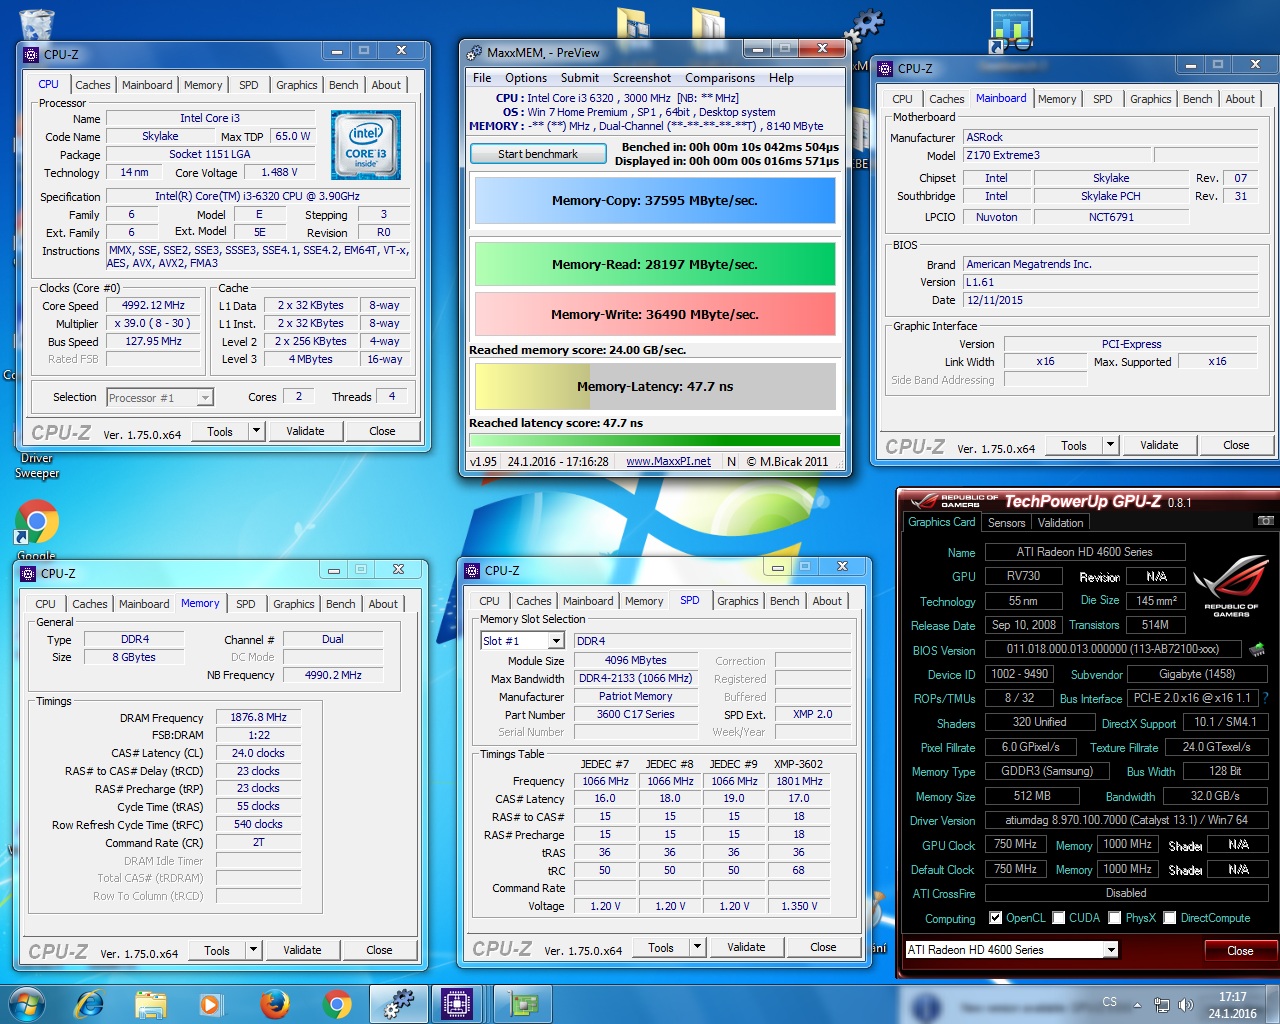Screen dimensions: 1280x1024
Task: Expand Tools arrow in CPU-Z Motherboard window
Action: (1110, 445)
